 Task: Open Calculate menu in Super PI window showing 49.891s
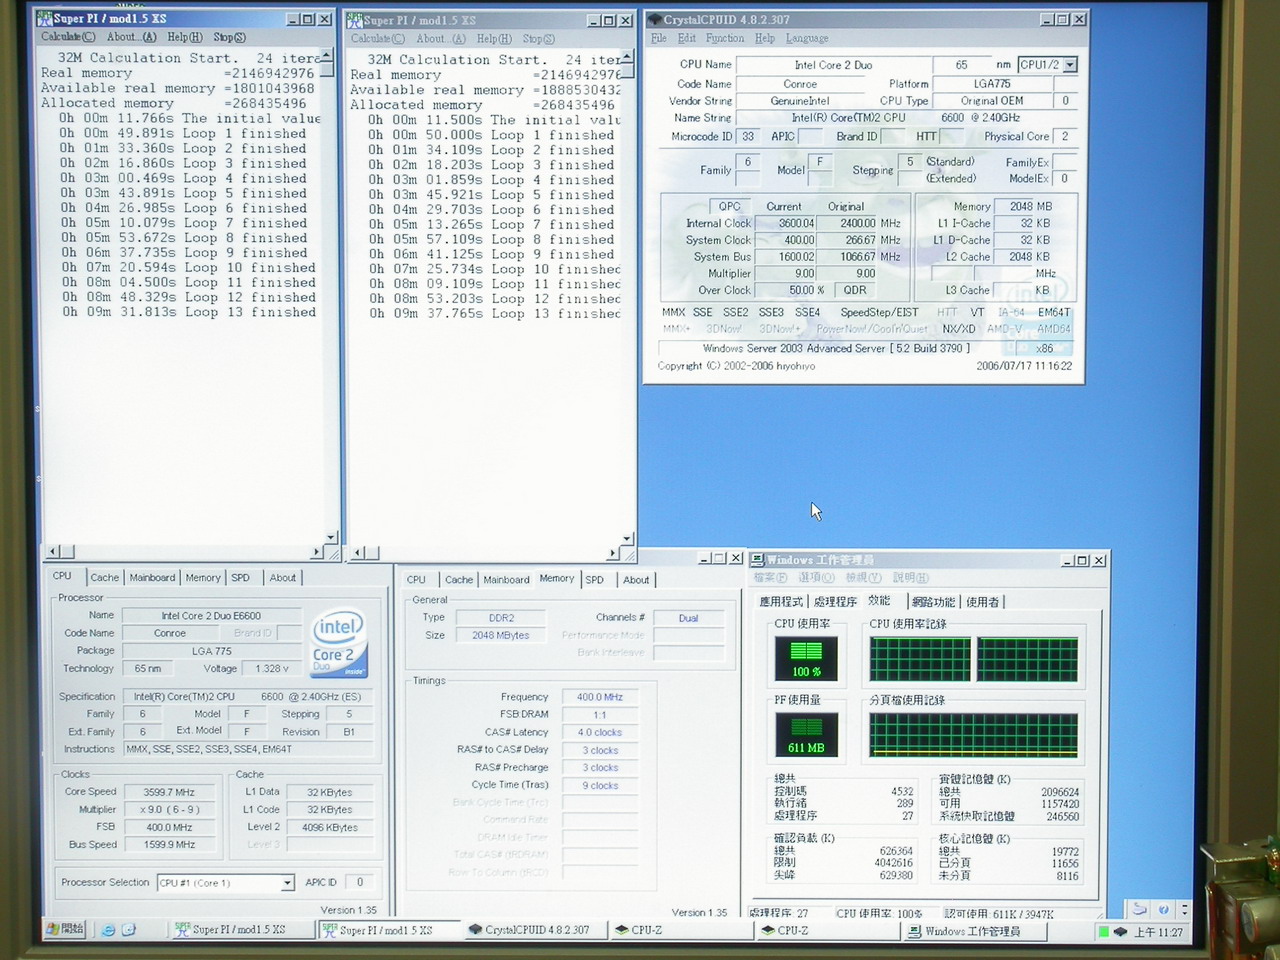(69, 38)
